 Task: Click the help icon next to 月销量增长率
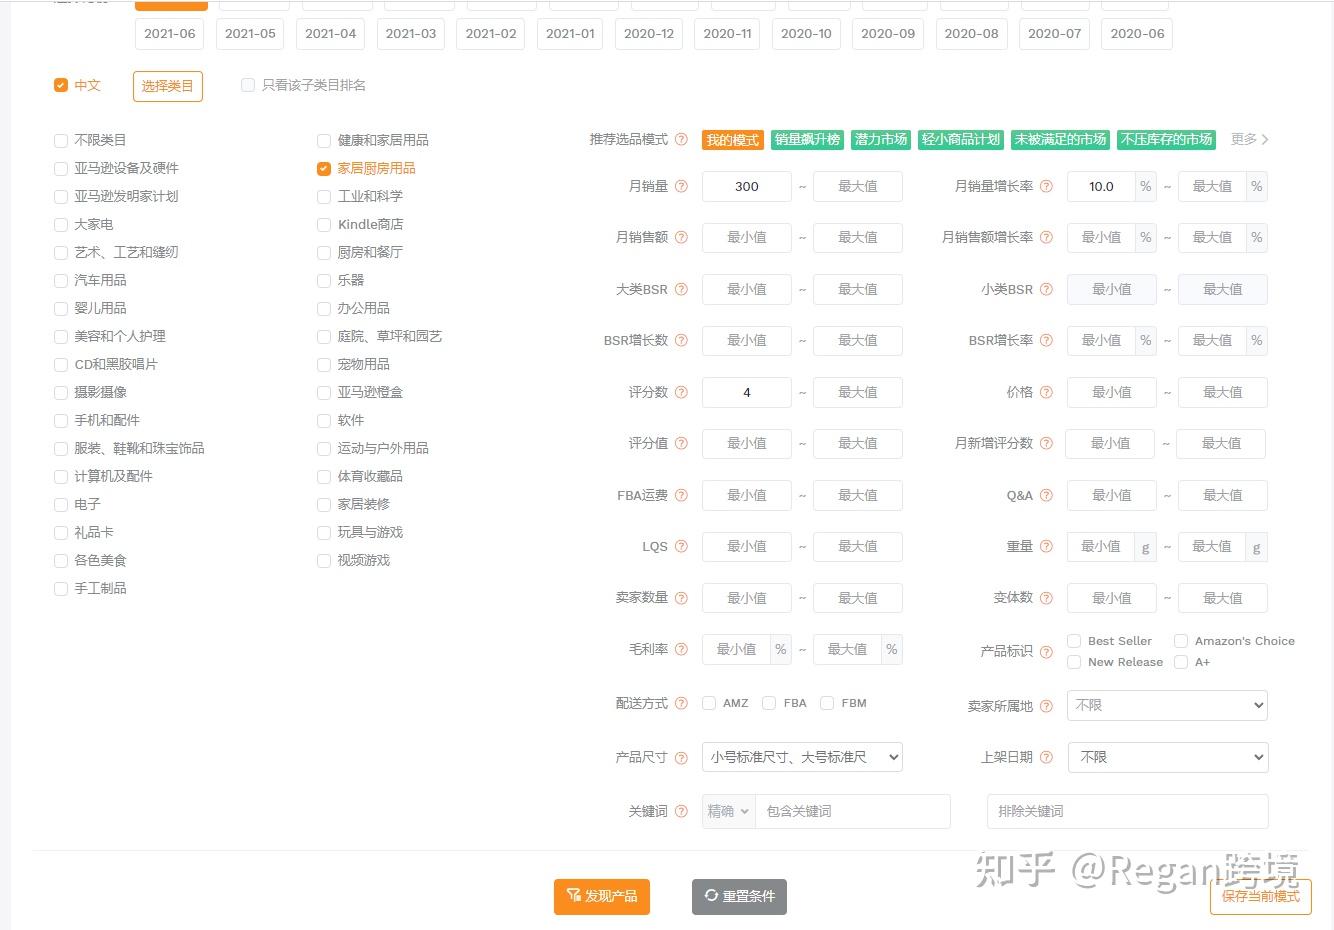coord(1046,186)
